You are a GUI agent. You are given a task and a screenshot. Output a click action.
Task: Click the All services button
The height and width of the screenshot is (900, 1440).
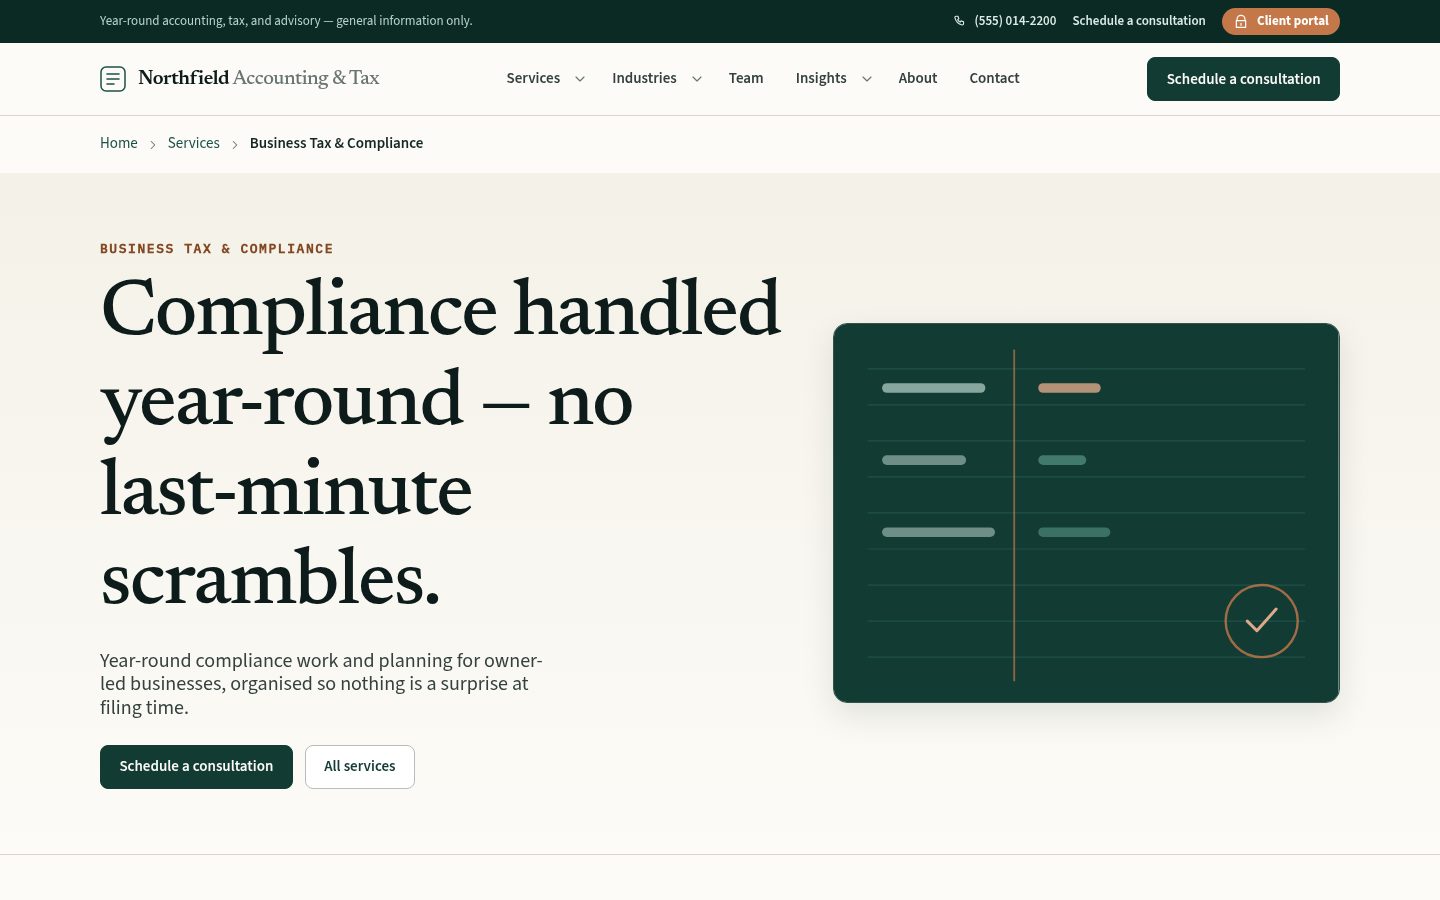(x=360, y=767)
